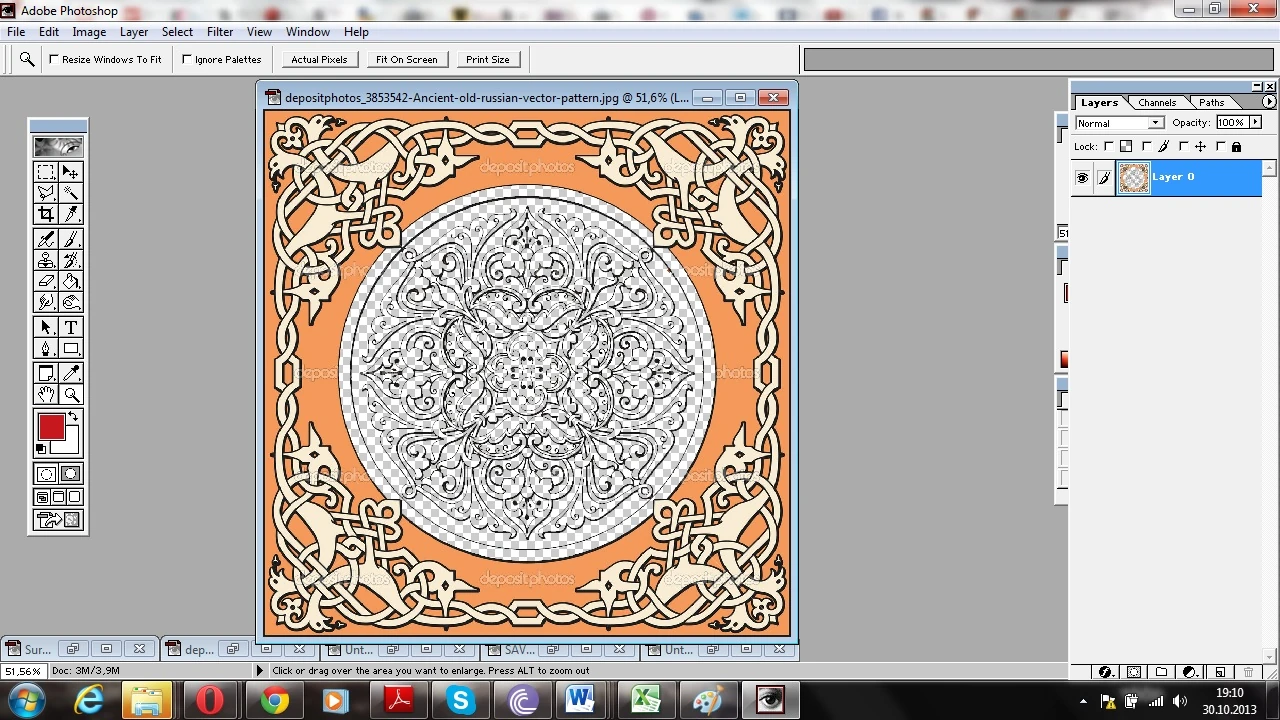
Task: Select the Smudge tool
Action: pos(46,302)
